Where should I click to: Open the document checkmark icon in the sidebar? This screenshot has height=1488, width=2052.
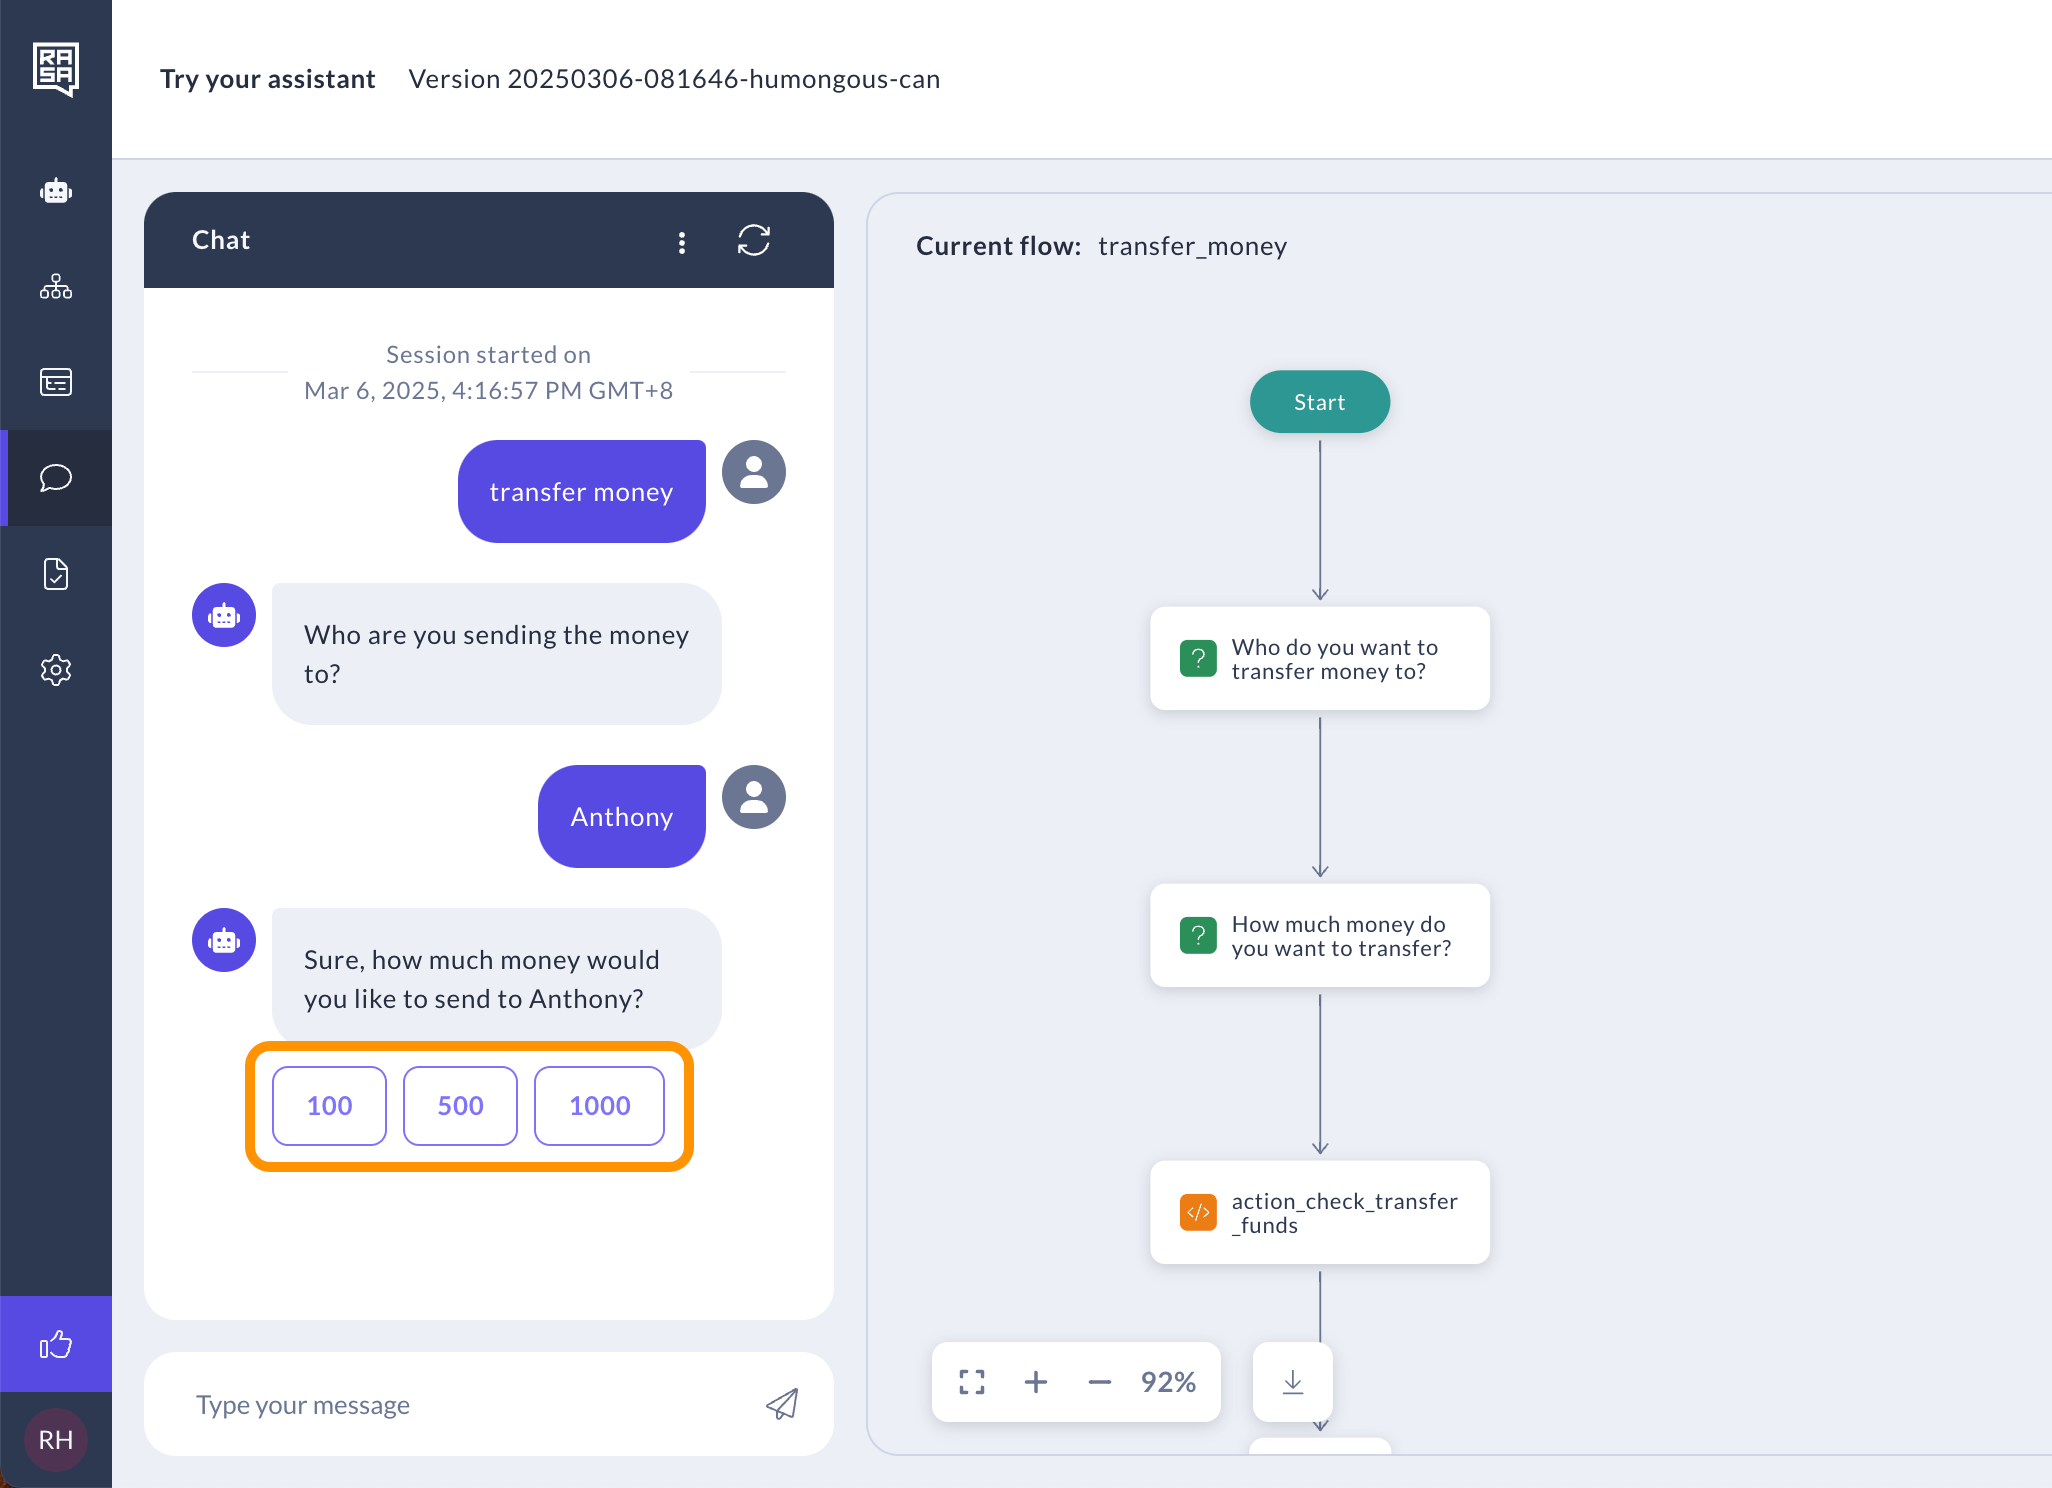click(x=56, y=574)
